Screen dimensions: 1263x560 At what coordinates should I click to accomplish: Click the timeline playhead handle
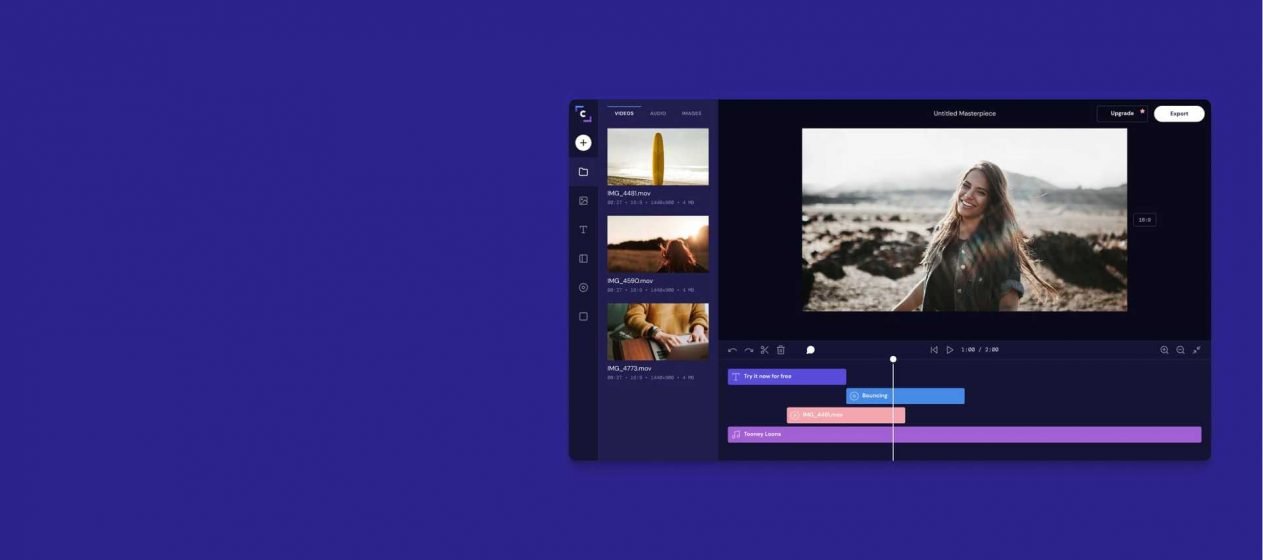click(x=893, y=359)
